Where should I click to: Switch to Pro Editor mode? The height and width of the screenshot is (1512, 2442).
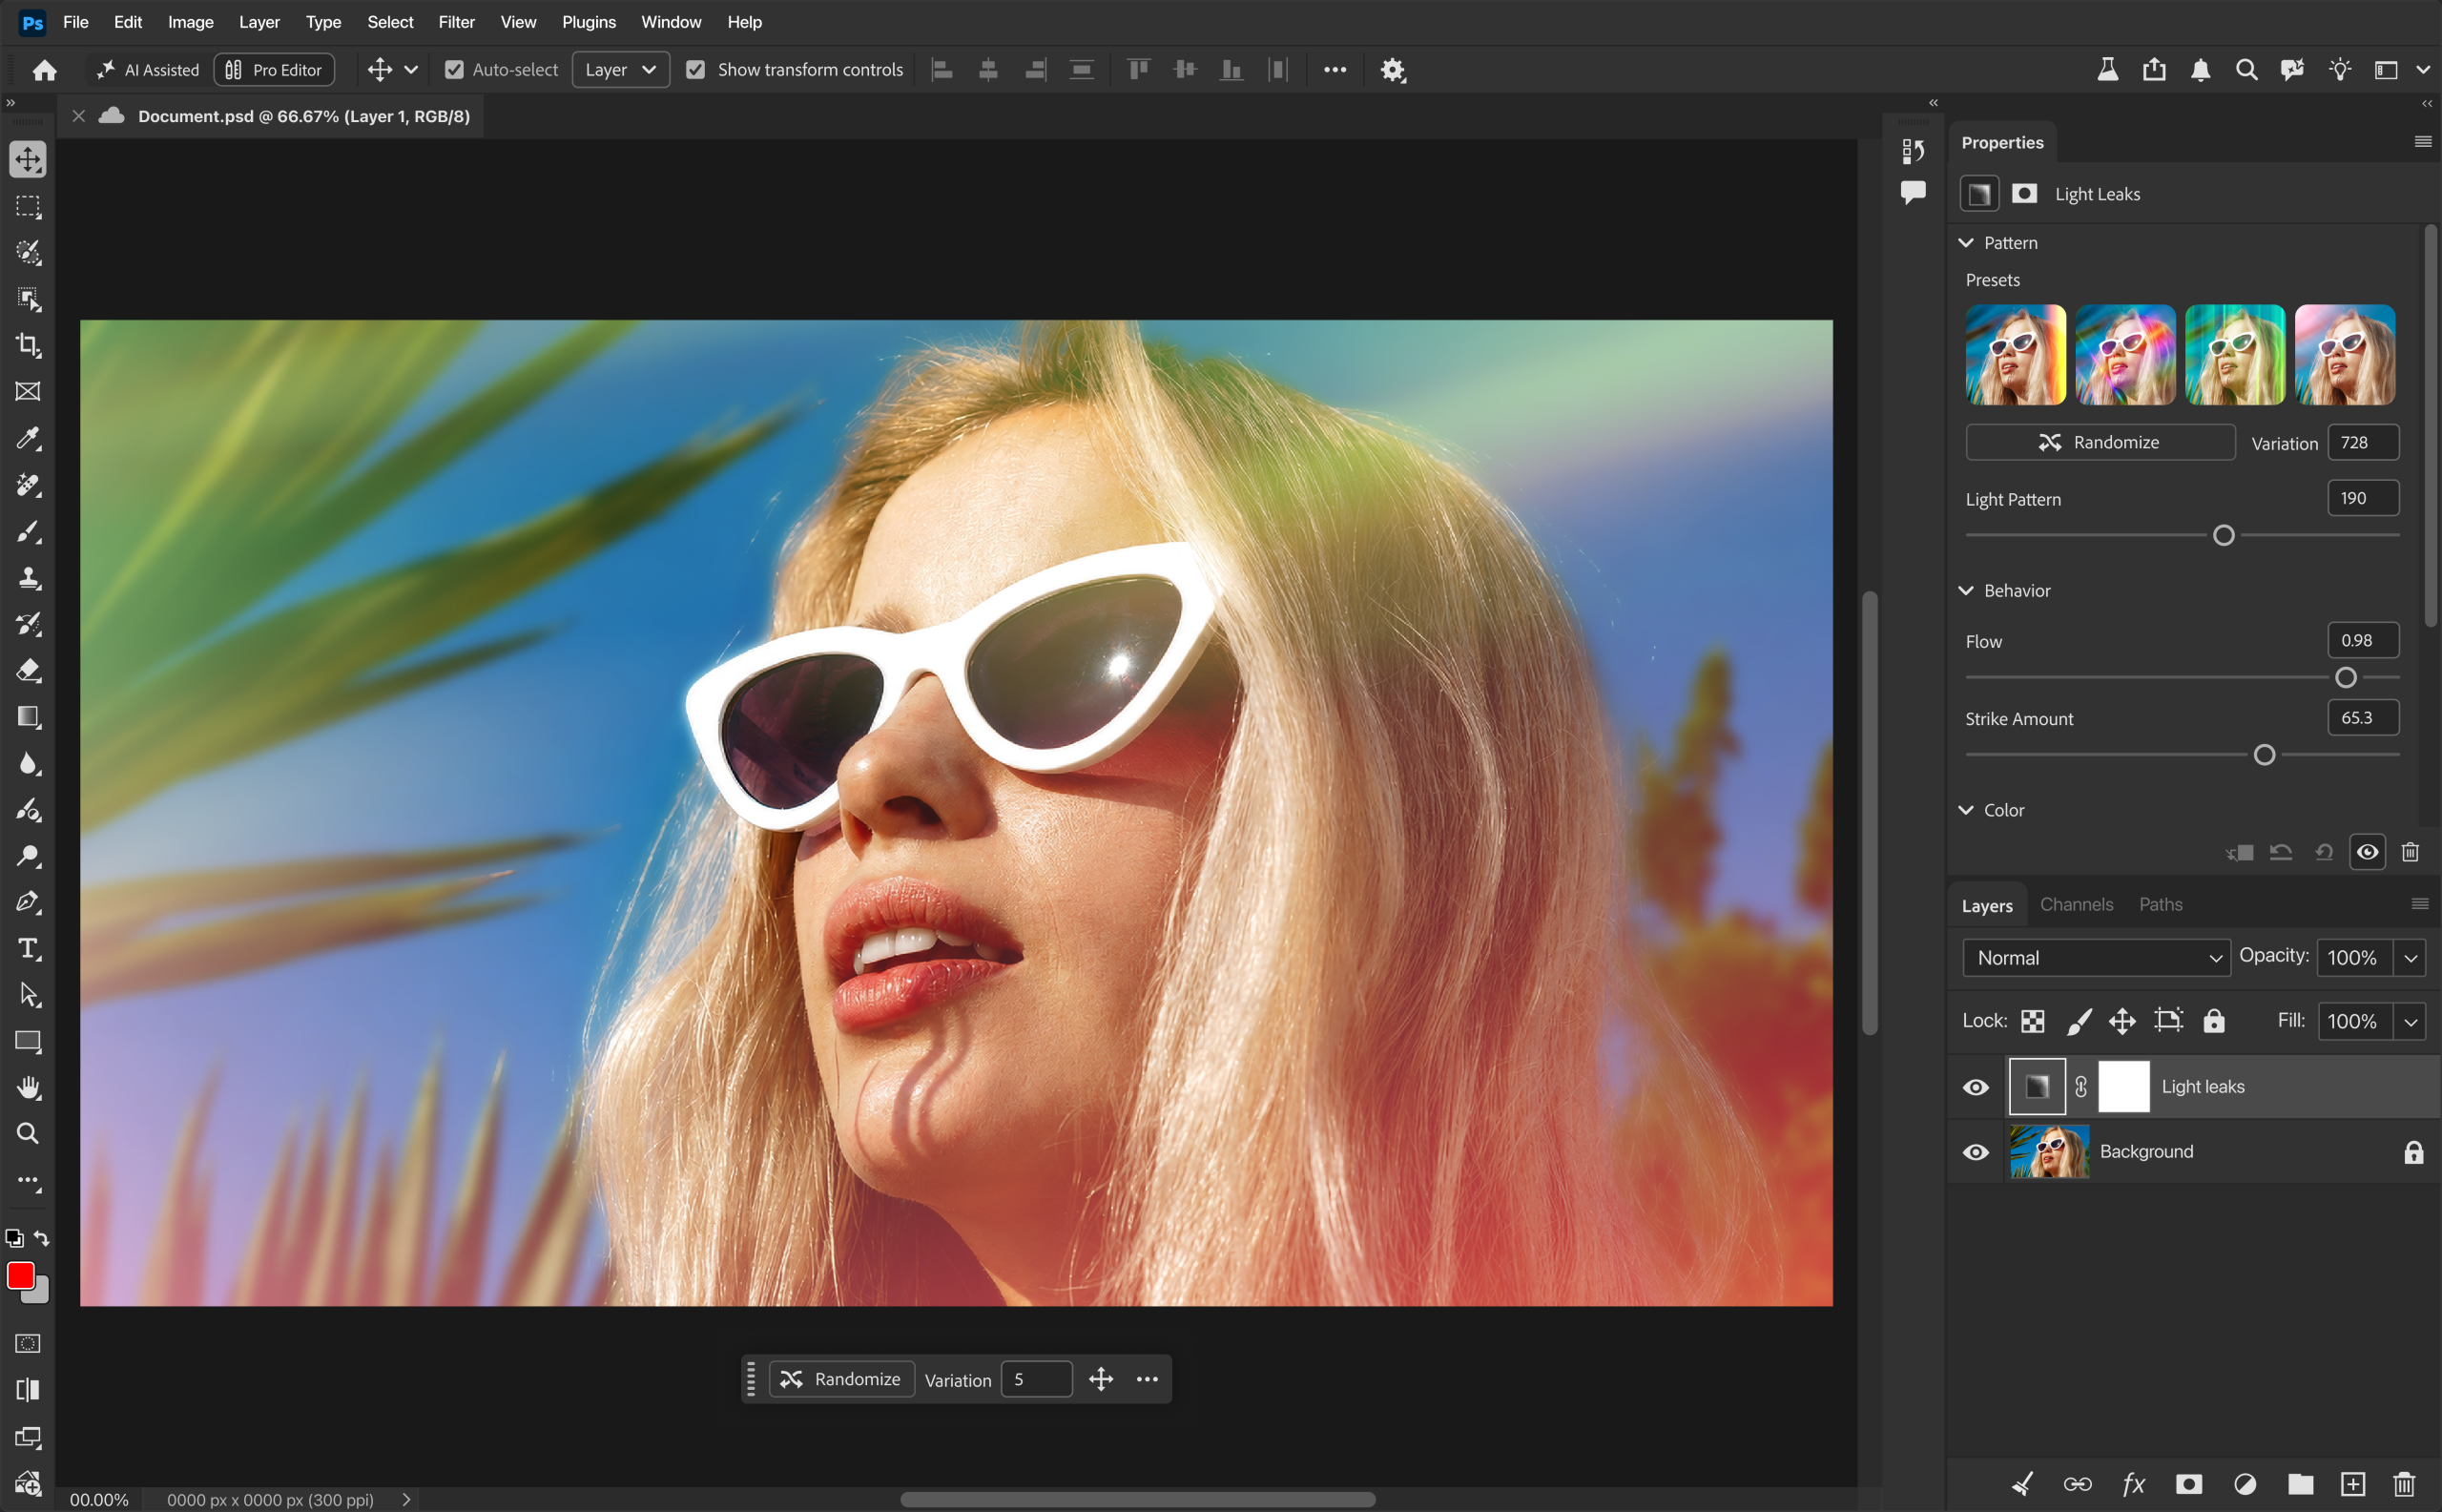click(x=274, y=70)
